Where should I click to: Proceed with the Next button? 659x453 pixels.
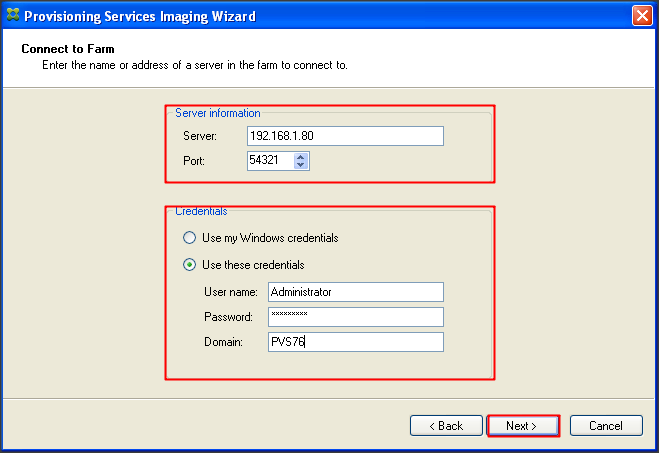click(522, 426)
